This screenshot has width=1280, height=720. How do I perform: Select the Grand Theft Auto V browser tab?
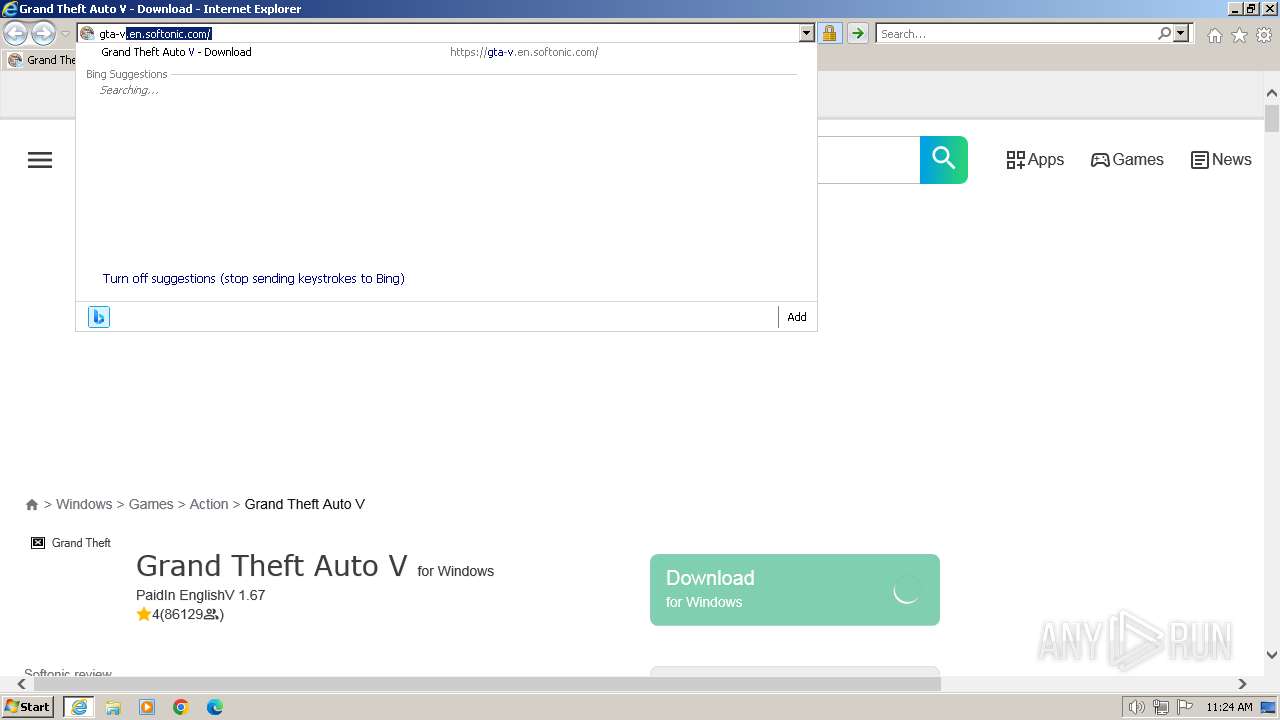coord(41,60)
